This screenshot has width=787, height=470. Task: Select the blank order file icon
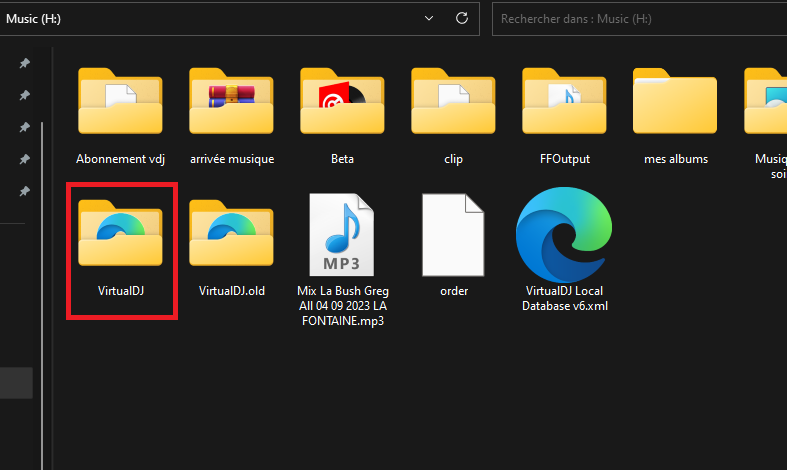tap(453, 234)
